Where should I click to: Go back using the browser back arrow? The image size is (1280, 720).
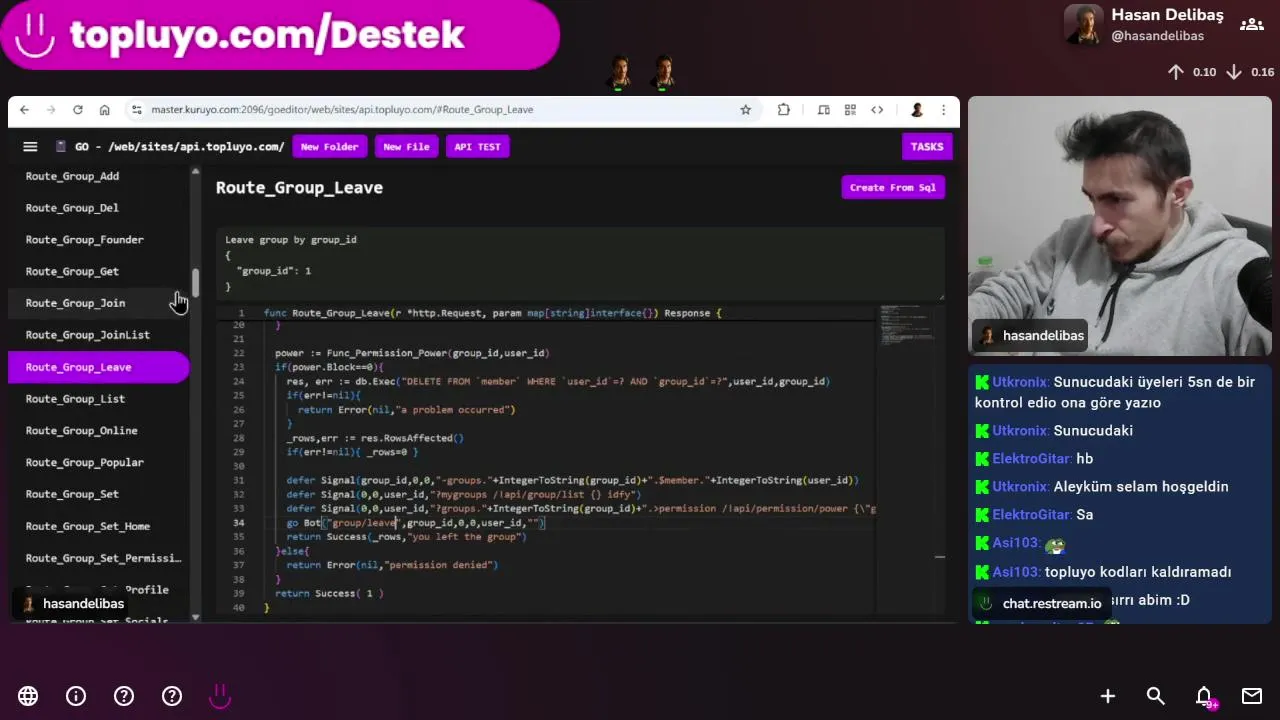click(x=25, y=110)
